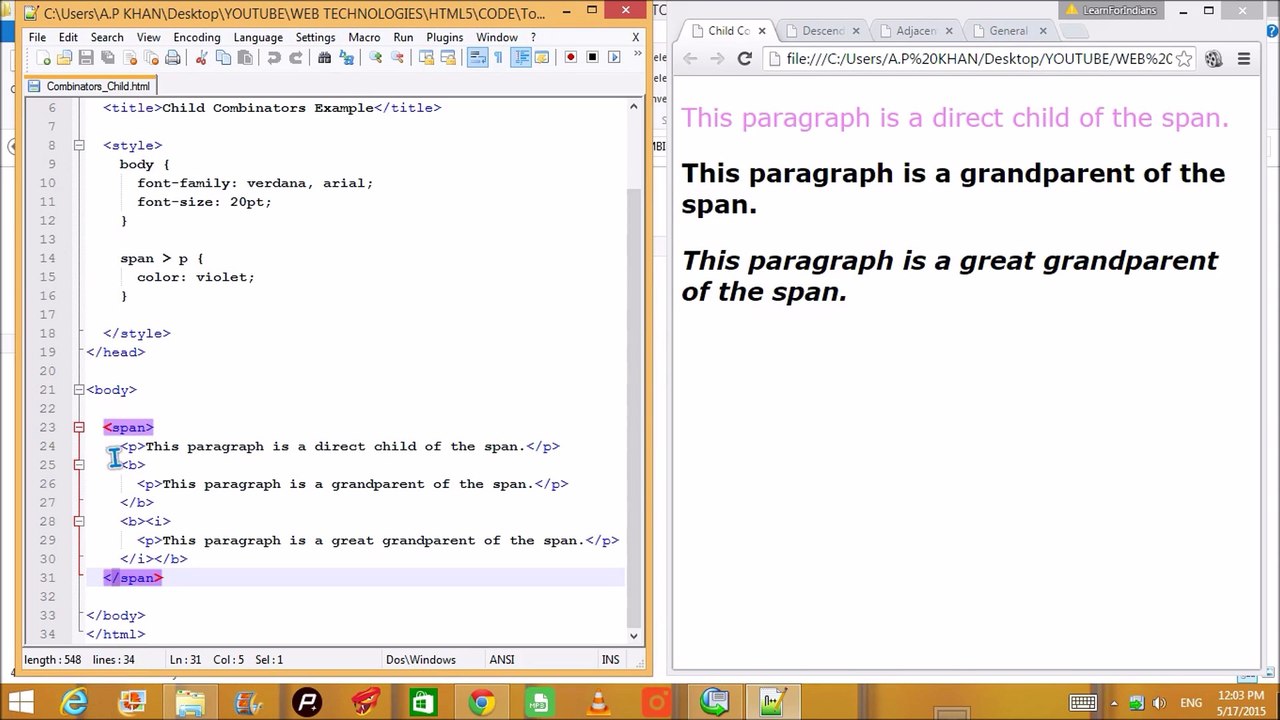Switch to Descend tab in Chrome

point(823,31)
